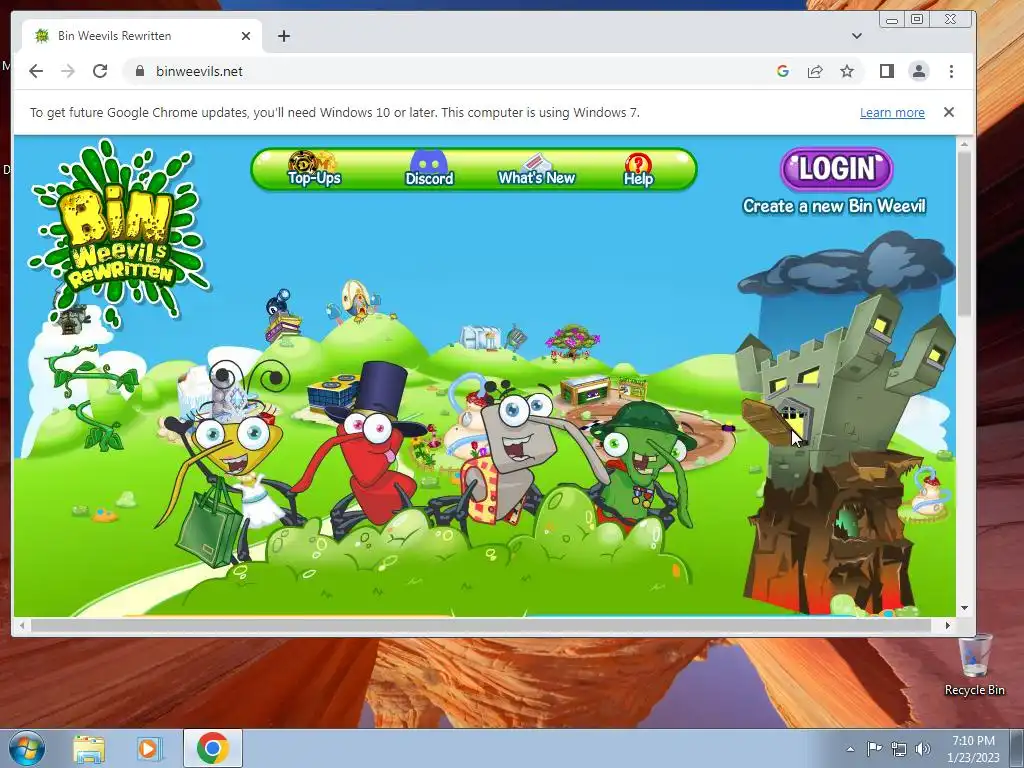Click the volume speaker tray icon

point(923,749)
